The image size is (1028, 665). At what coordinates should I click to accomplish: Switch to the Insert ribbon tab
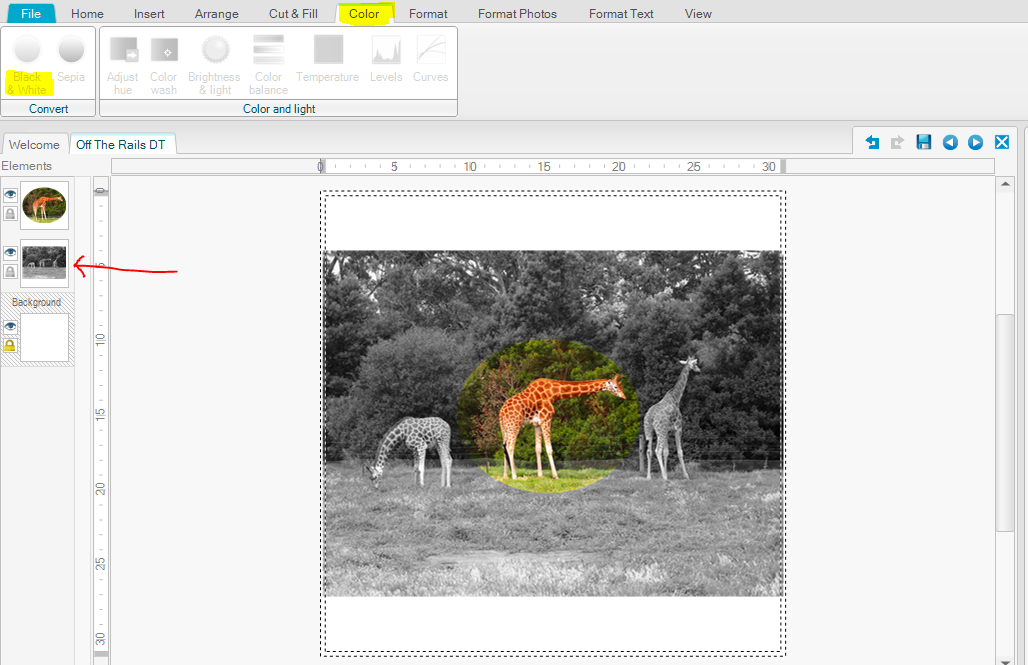[x=149, y=14]
